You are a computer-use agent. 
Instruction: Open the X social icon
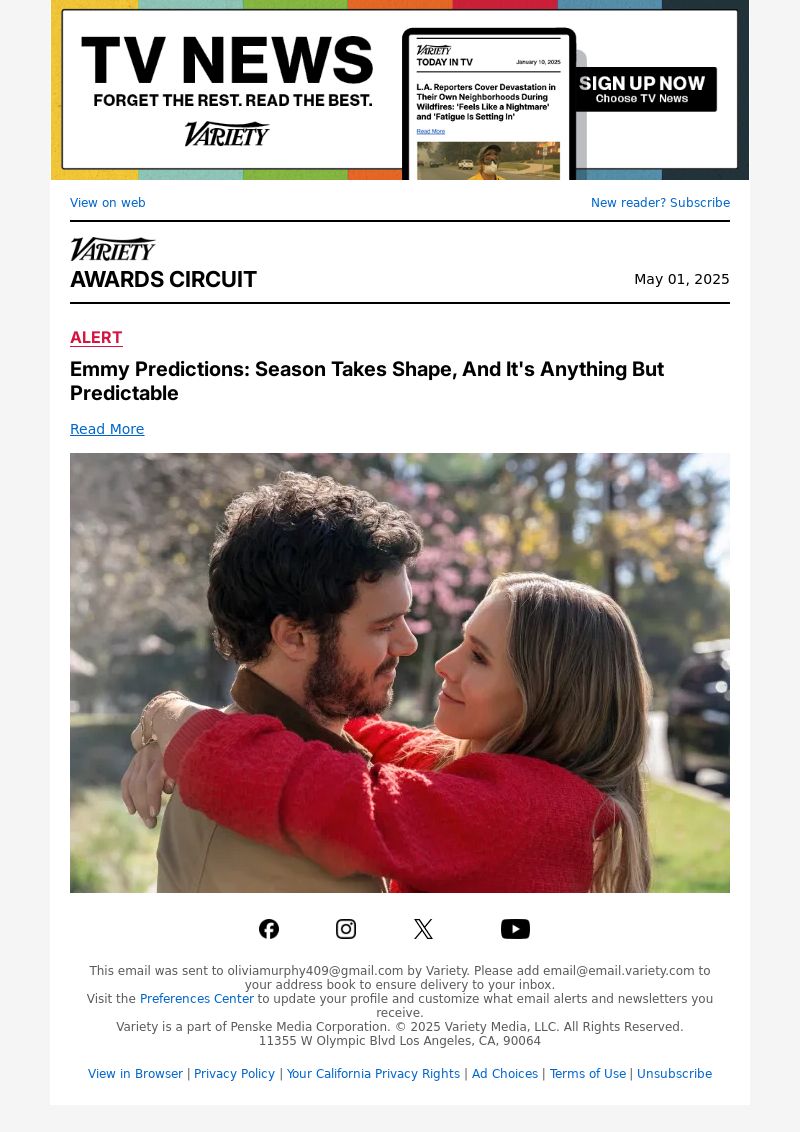[x=423, y=928]
